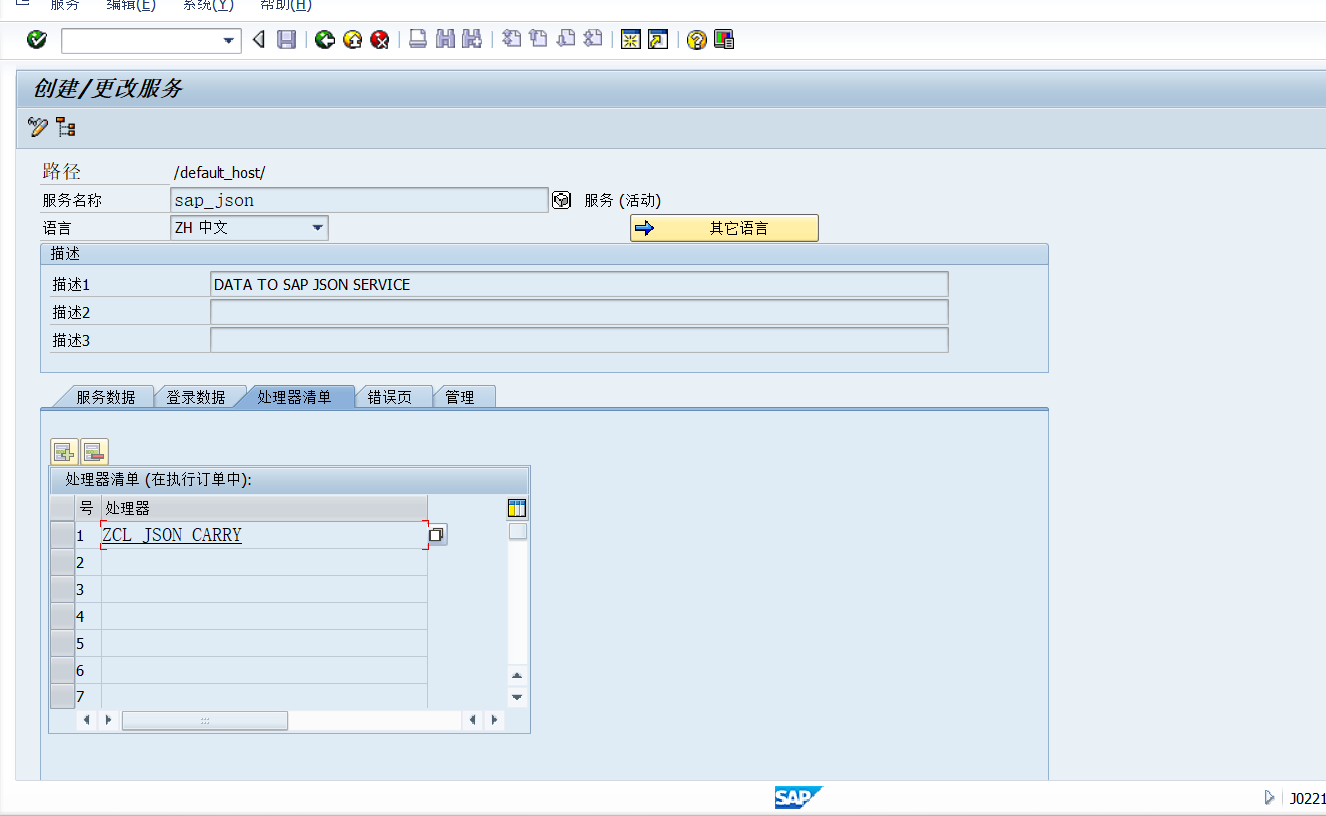Select row 3 using its row selector
Screen dimensions: 1326x816
point(62,589)
